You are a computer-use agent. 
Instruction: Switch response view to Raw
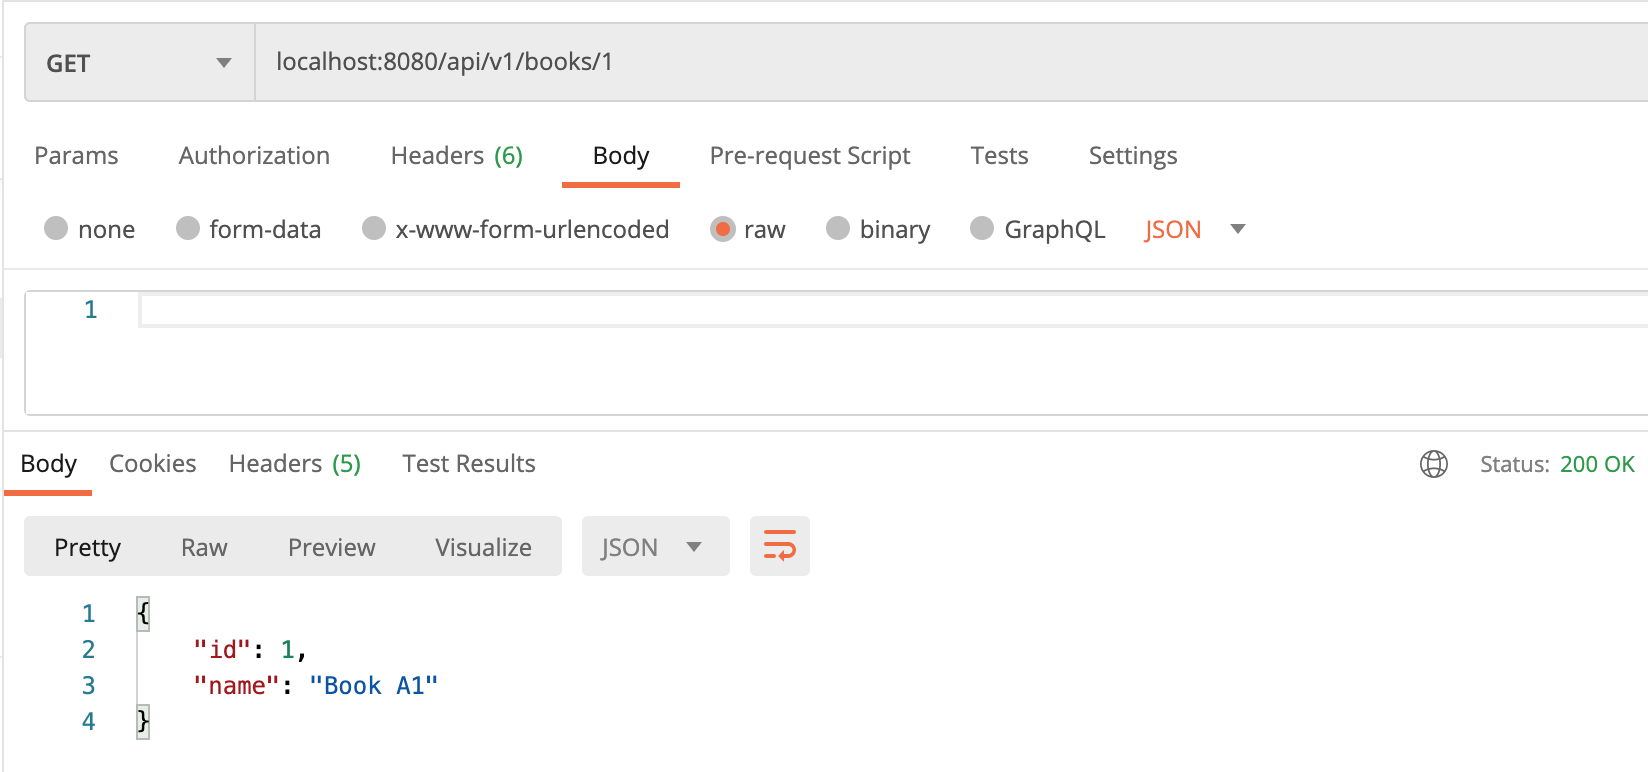[x=204, y=547]
